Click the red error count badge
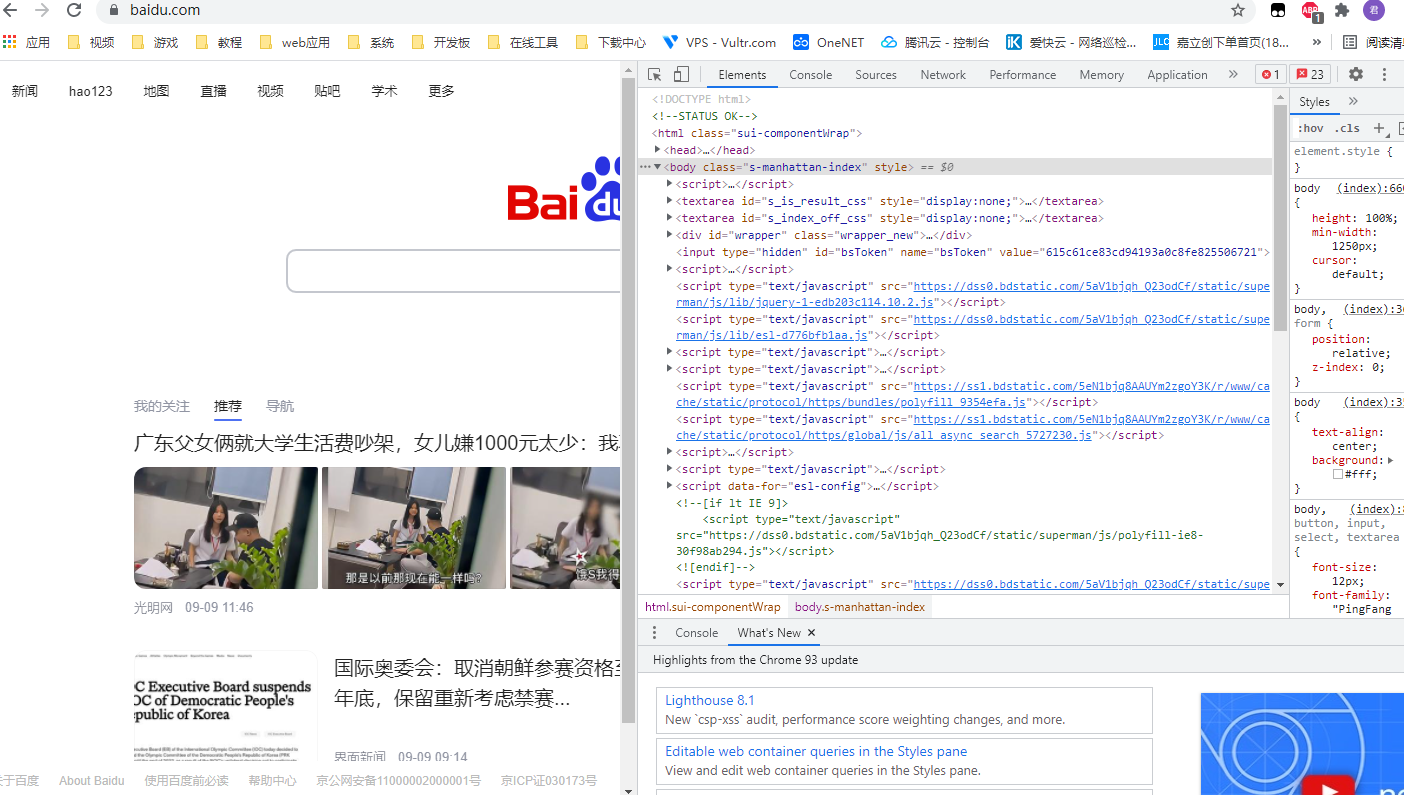The width and height of the screenshot is (1404, 795). pyautogui.click(x=1271, y=75)
